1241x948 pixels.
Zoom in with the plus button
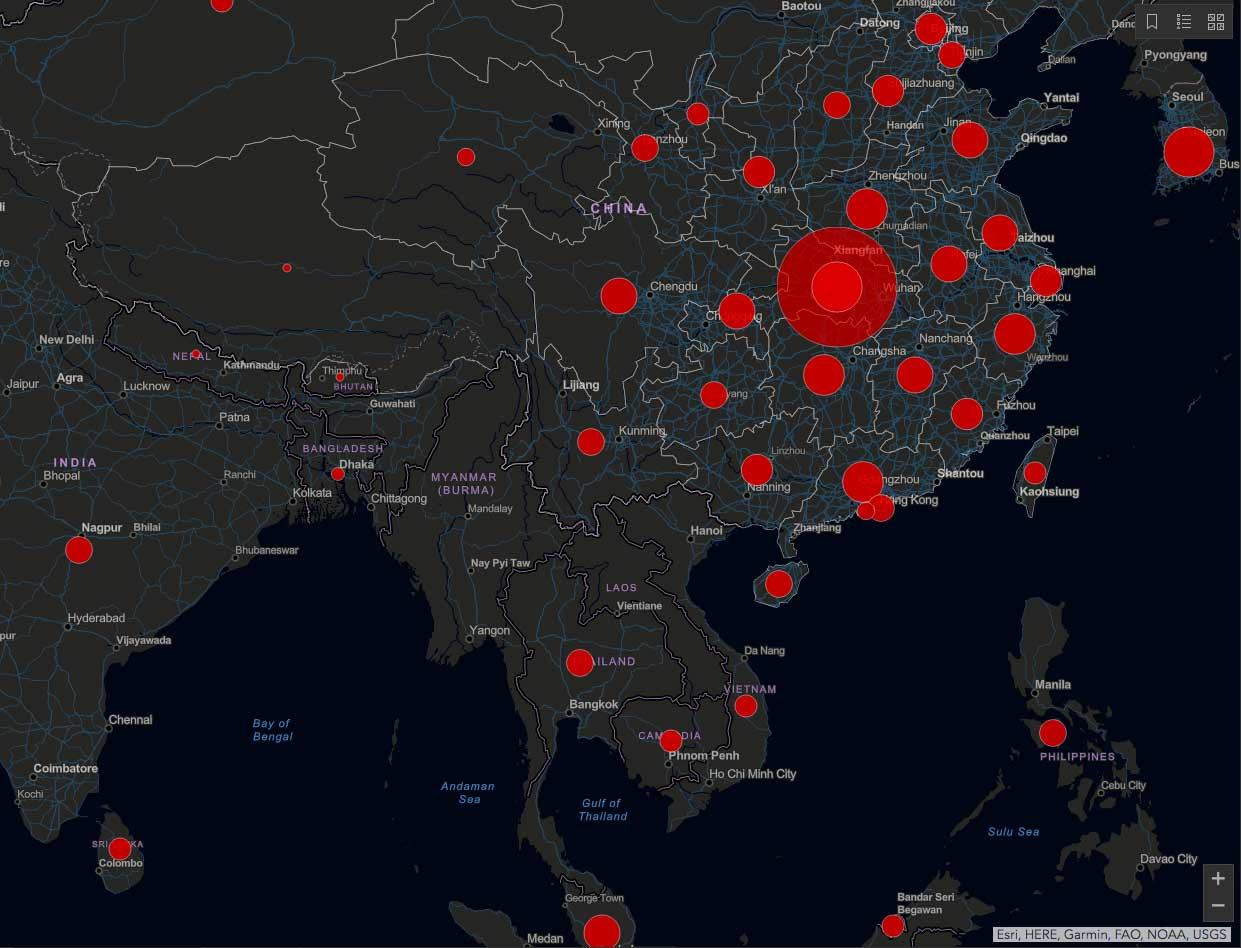pyautogui.click(x=1217, y=879)
